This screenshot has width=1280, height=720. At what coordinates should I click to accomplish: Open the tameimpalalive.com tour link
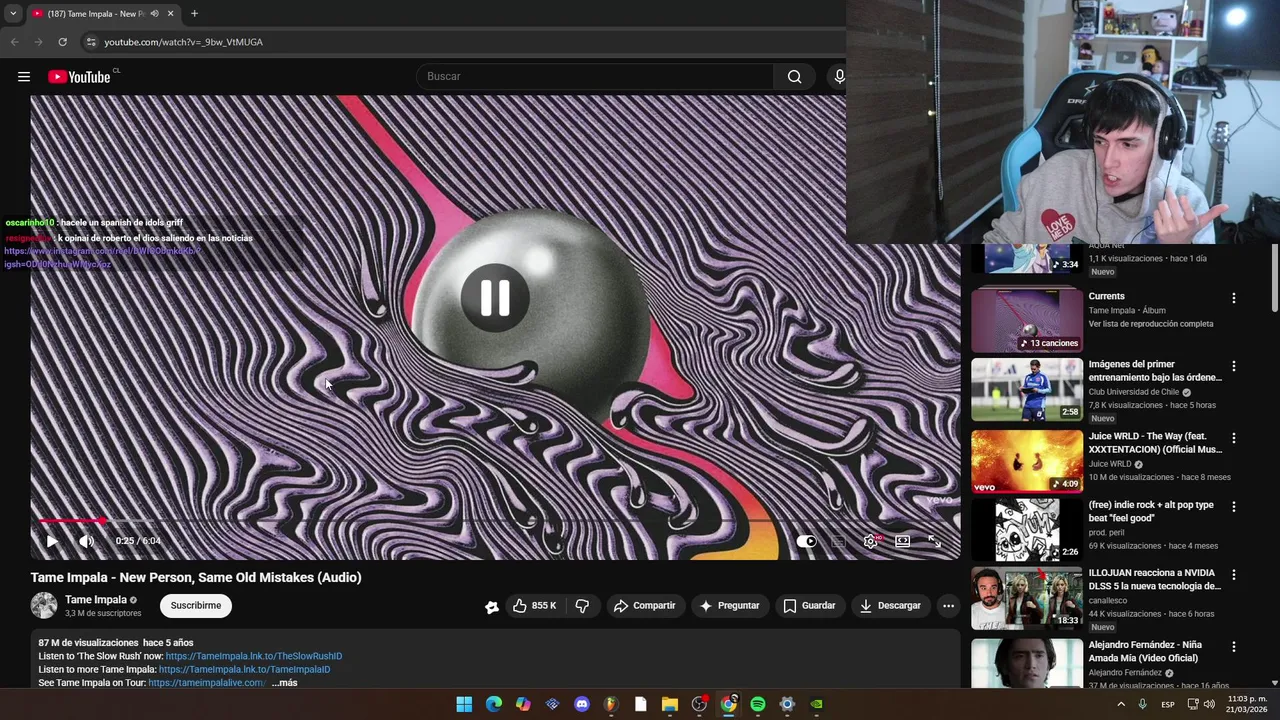pyautogui.click(x=207, y=682)
